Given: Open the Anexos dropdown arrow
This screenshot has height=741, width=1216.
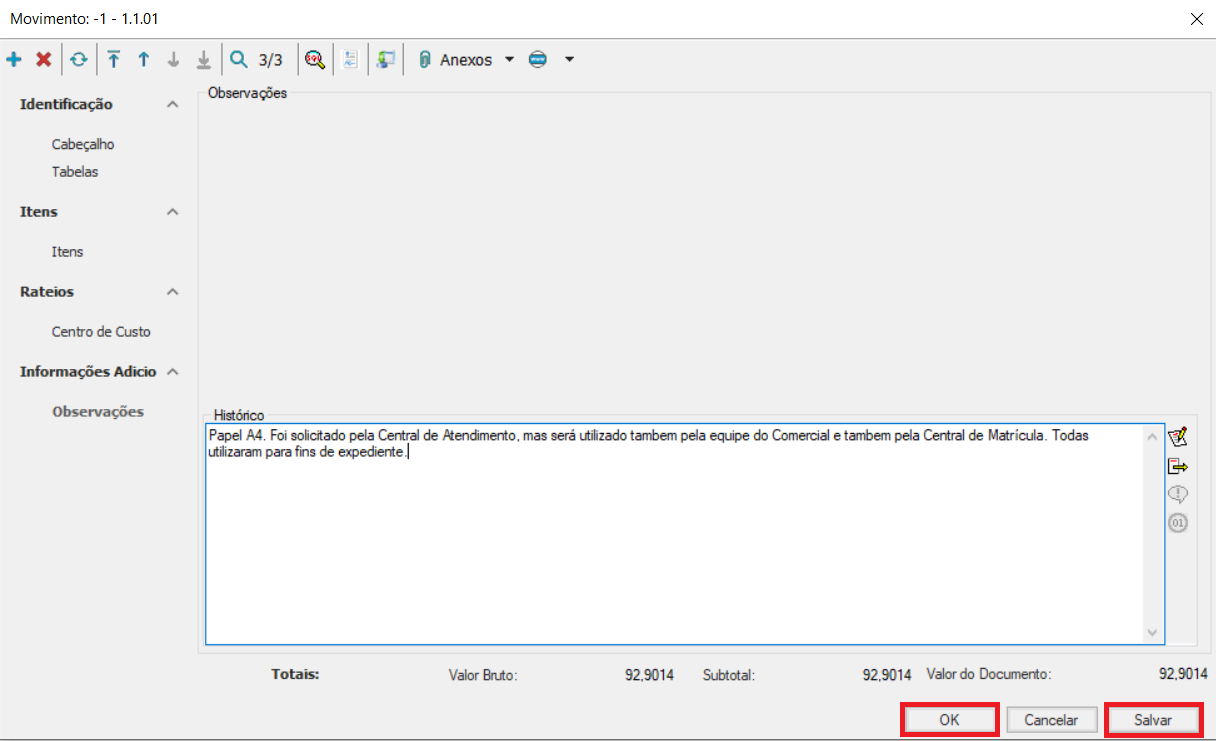Looking at the screenshot, I should pyautogui.click(x=509, y=60).
